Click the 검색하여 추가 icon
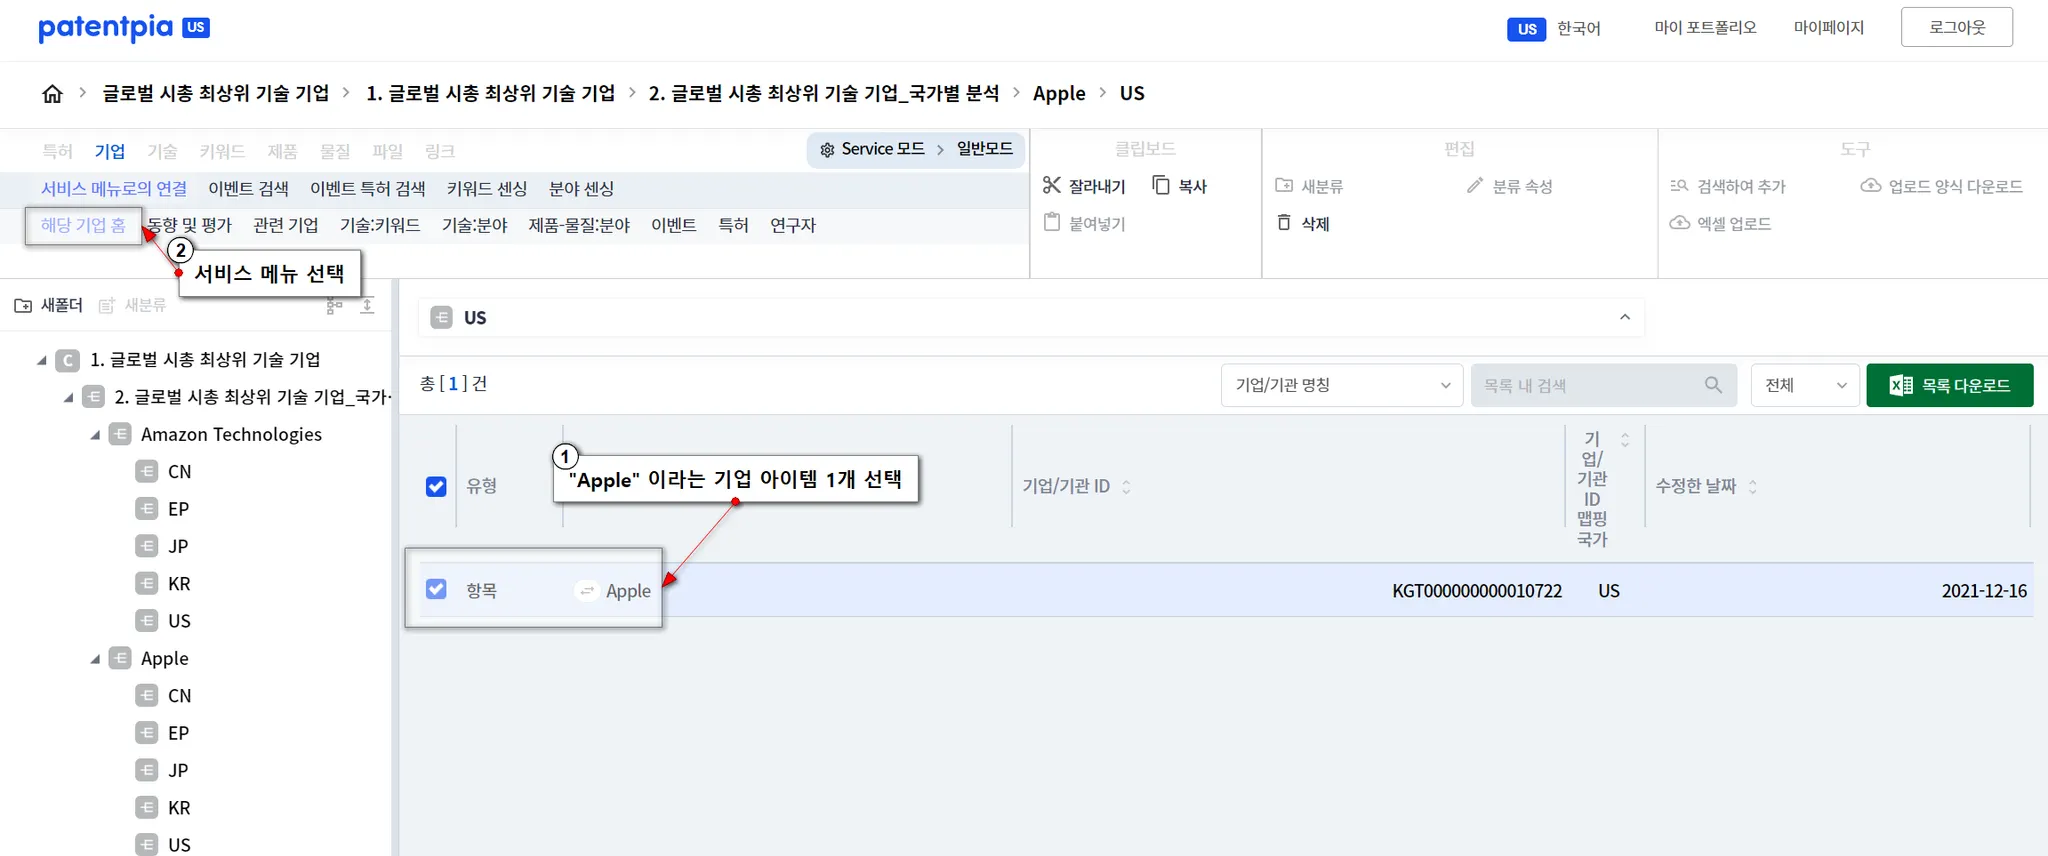The width and height of the screenshot is (2048, 856). [1679, 186]
